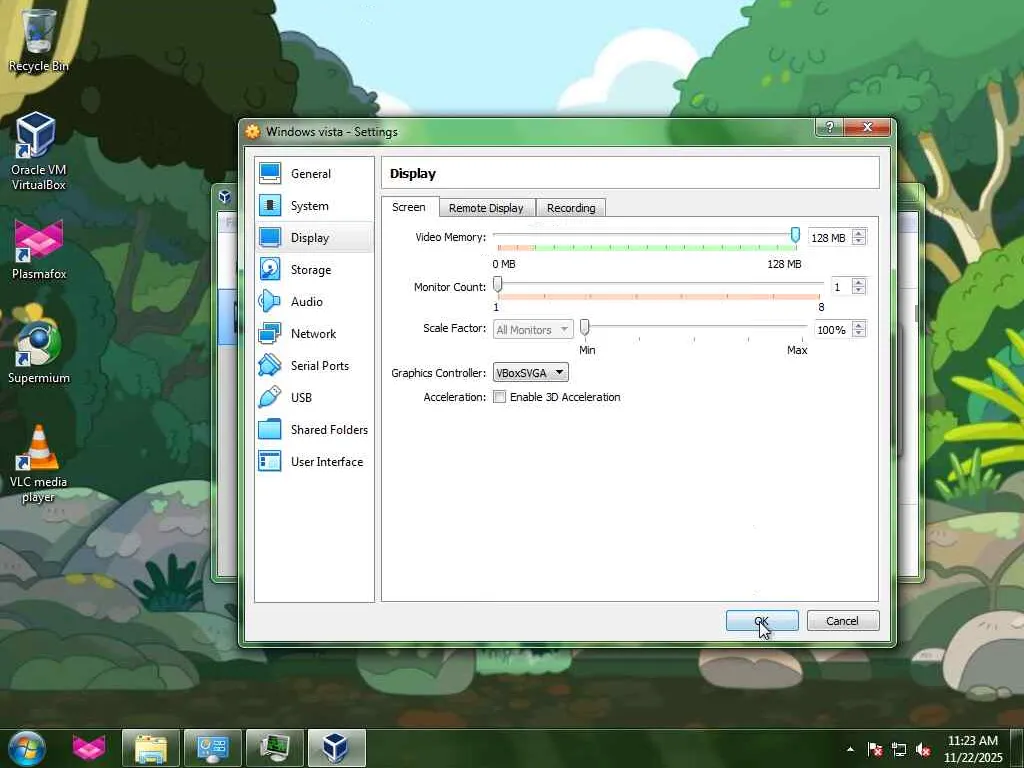Click the Scale Factor slider handle

(x=584, y=327)
